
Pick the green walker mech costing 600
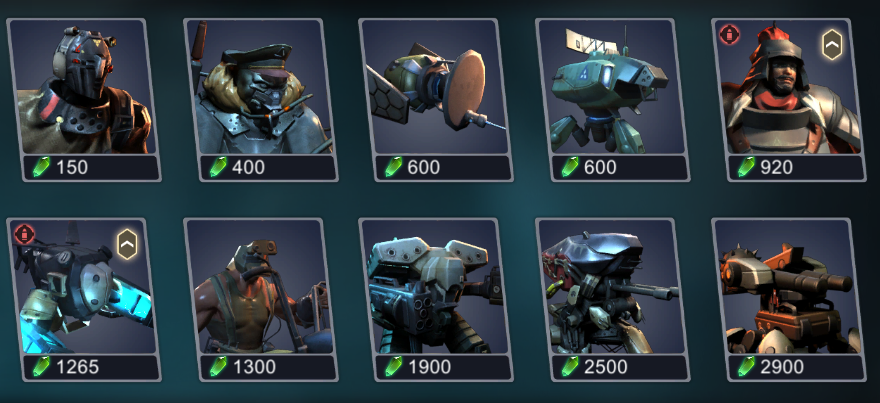[x=613, y=99]
